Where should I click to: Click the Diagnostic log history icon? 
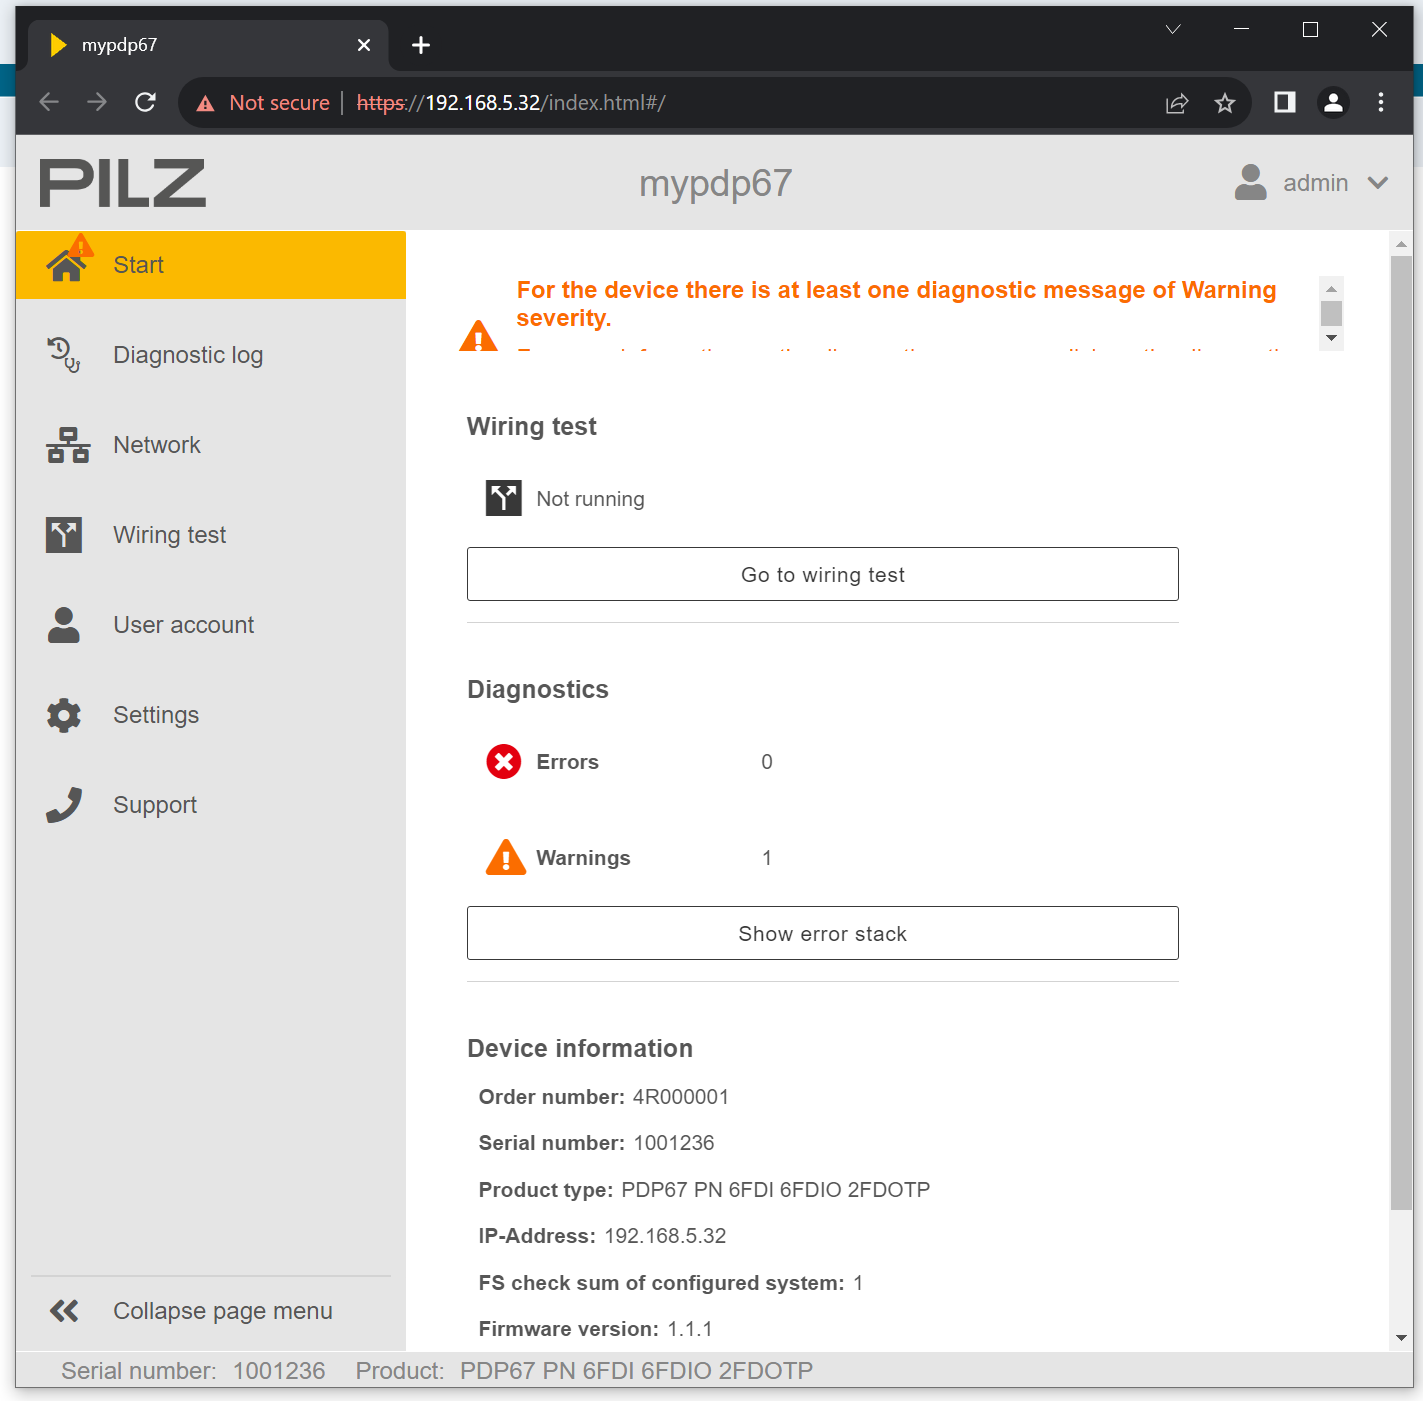tap(64, 354)
